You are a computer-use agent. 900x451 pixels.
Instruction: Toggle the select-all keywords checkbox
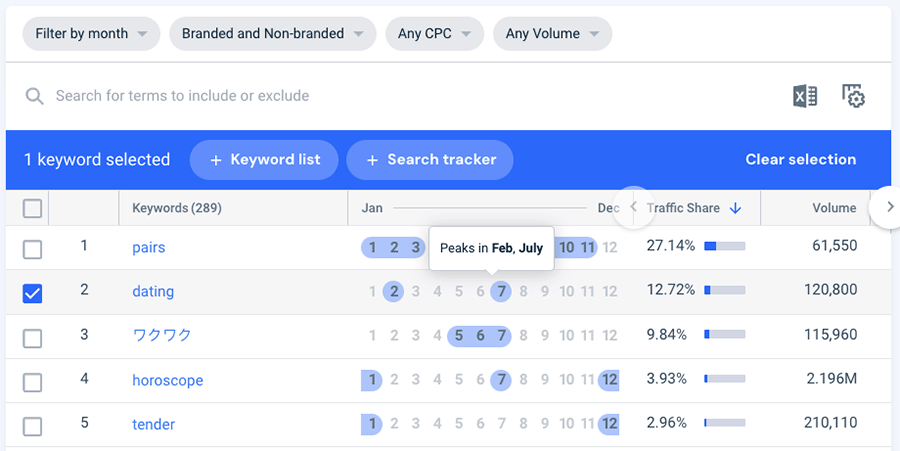click(32, 208)
